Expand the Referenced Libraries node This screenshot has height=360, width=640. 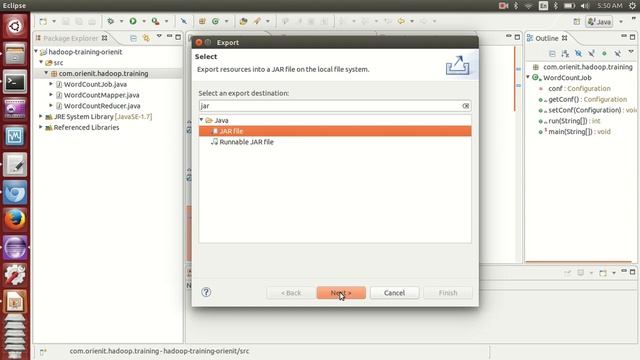41,127
